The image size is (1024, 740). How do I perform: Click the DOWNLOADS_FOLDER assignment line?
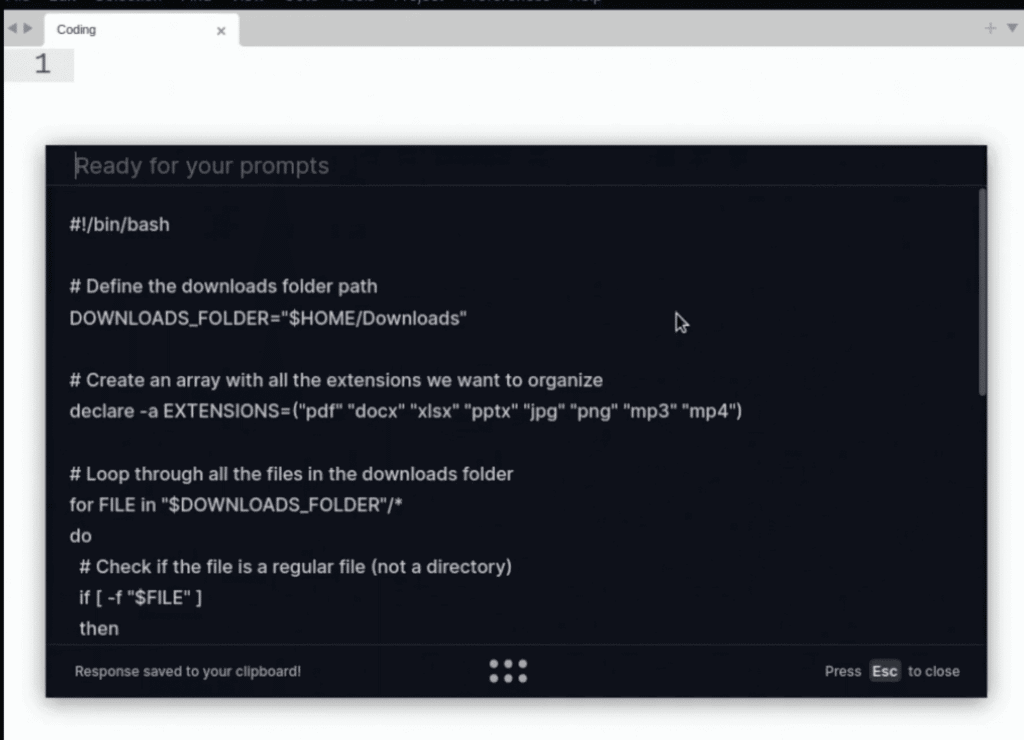tap(268, 319)
